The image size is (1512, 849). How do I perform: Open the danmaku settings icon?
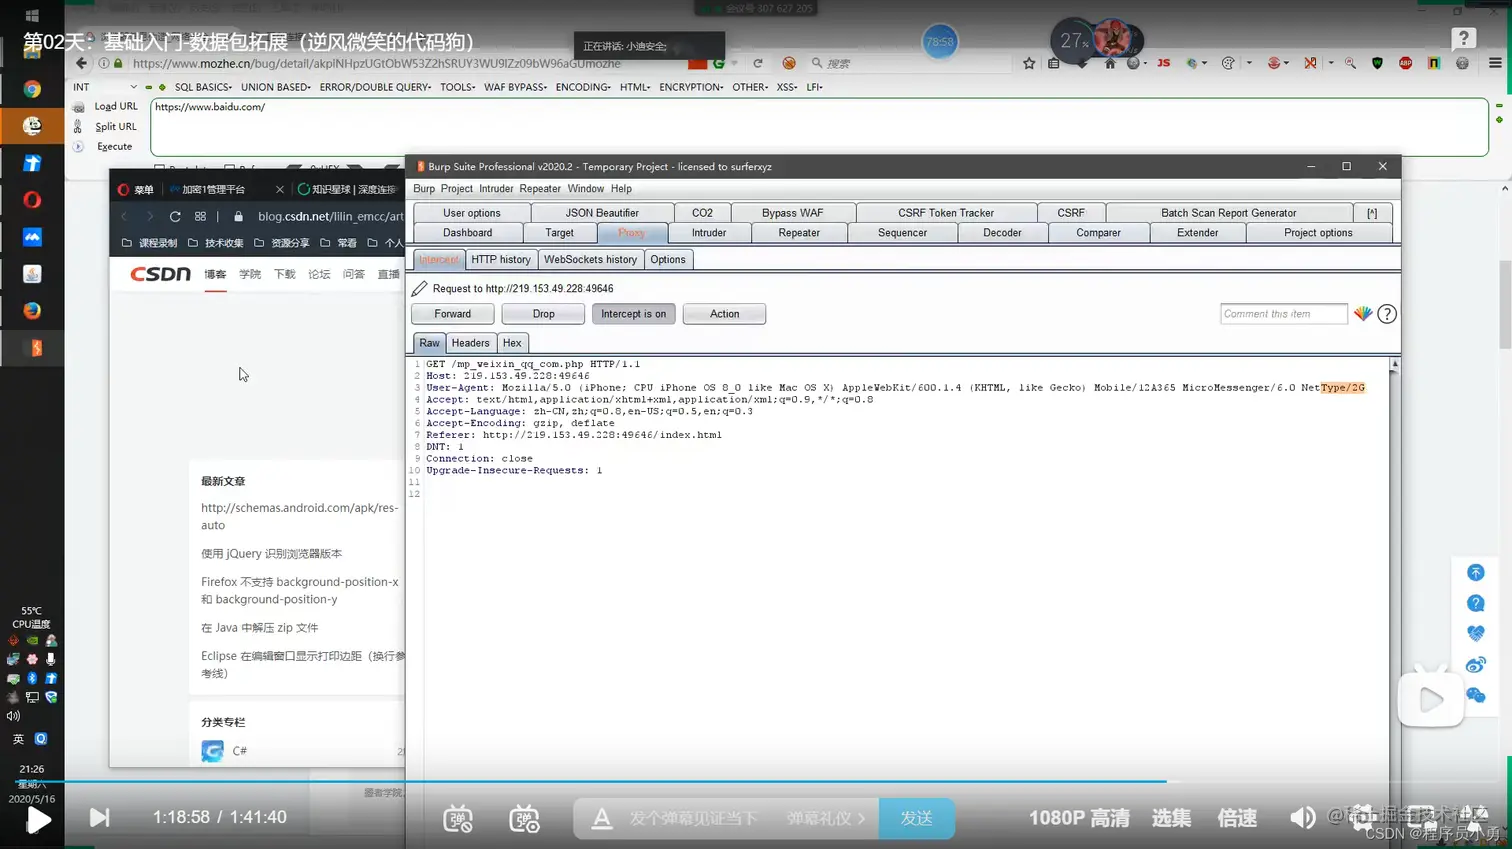pyautogui.click(x=524, y=818)
